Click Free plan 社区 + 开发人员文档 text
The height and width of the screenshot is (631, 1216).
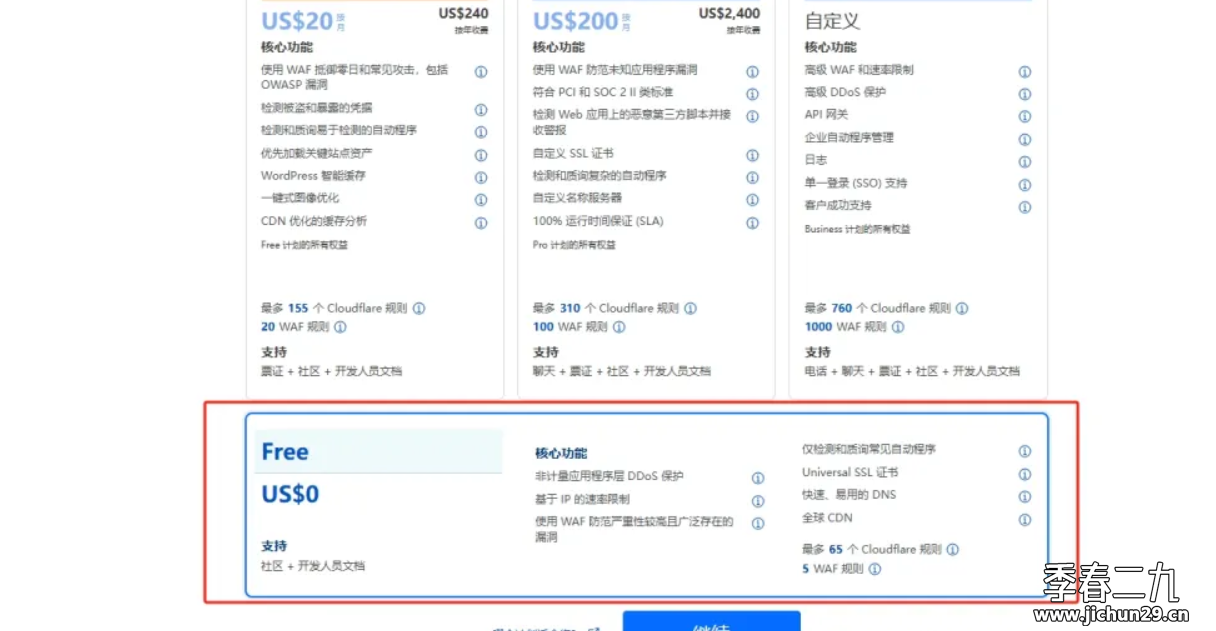(x=313, y=566)
